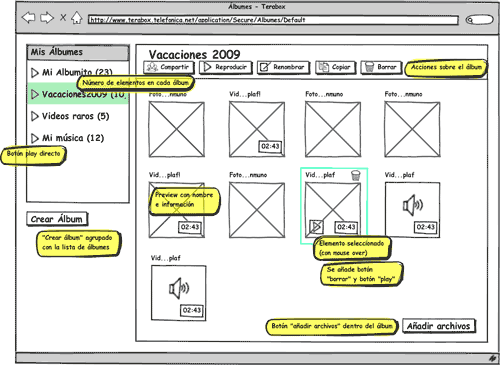Click the browser search field

(x=479, y=20)
